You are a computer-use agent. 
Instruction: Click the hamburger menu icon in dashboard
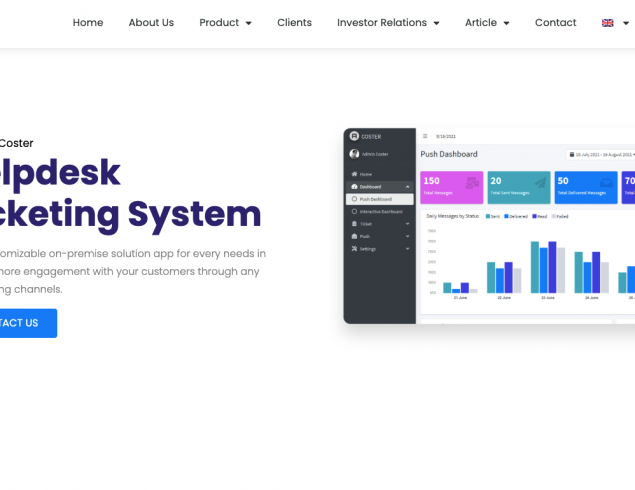tap(425, 136)
